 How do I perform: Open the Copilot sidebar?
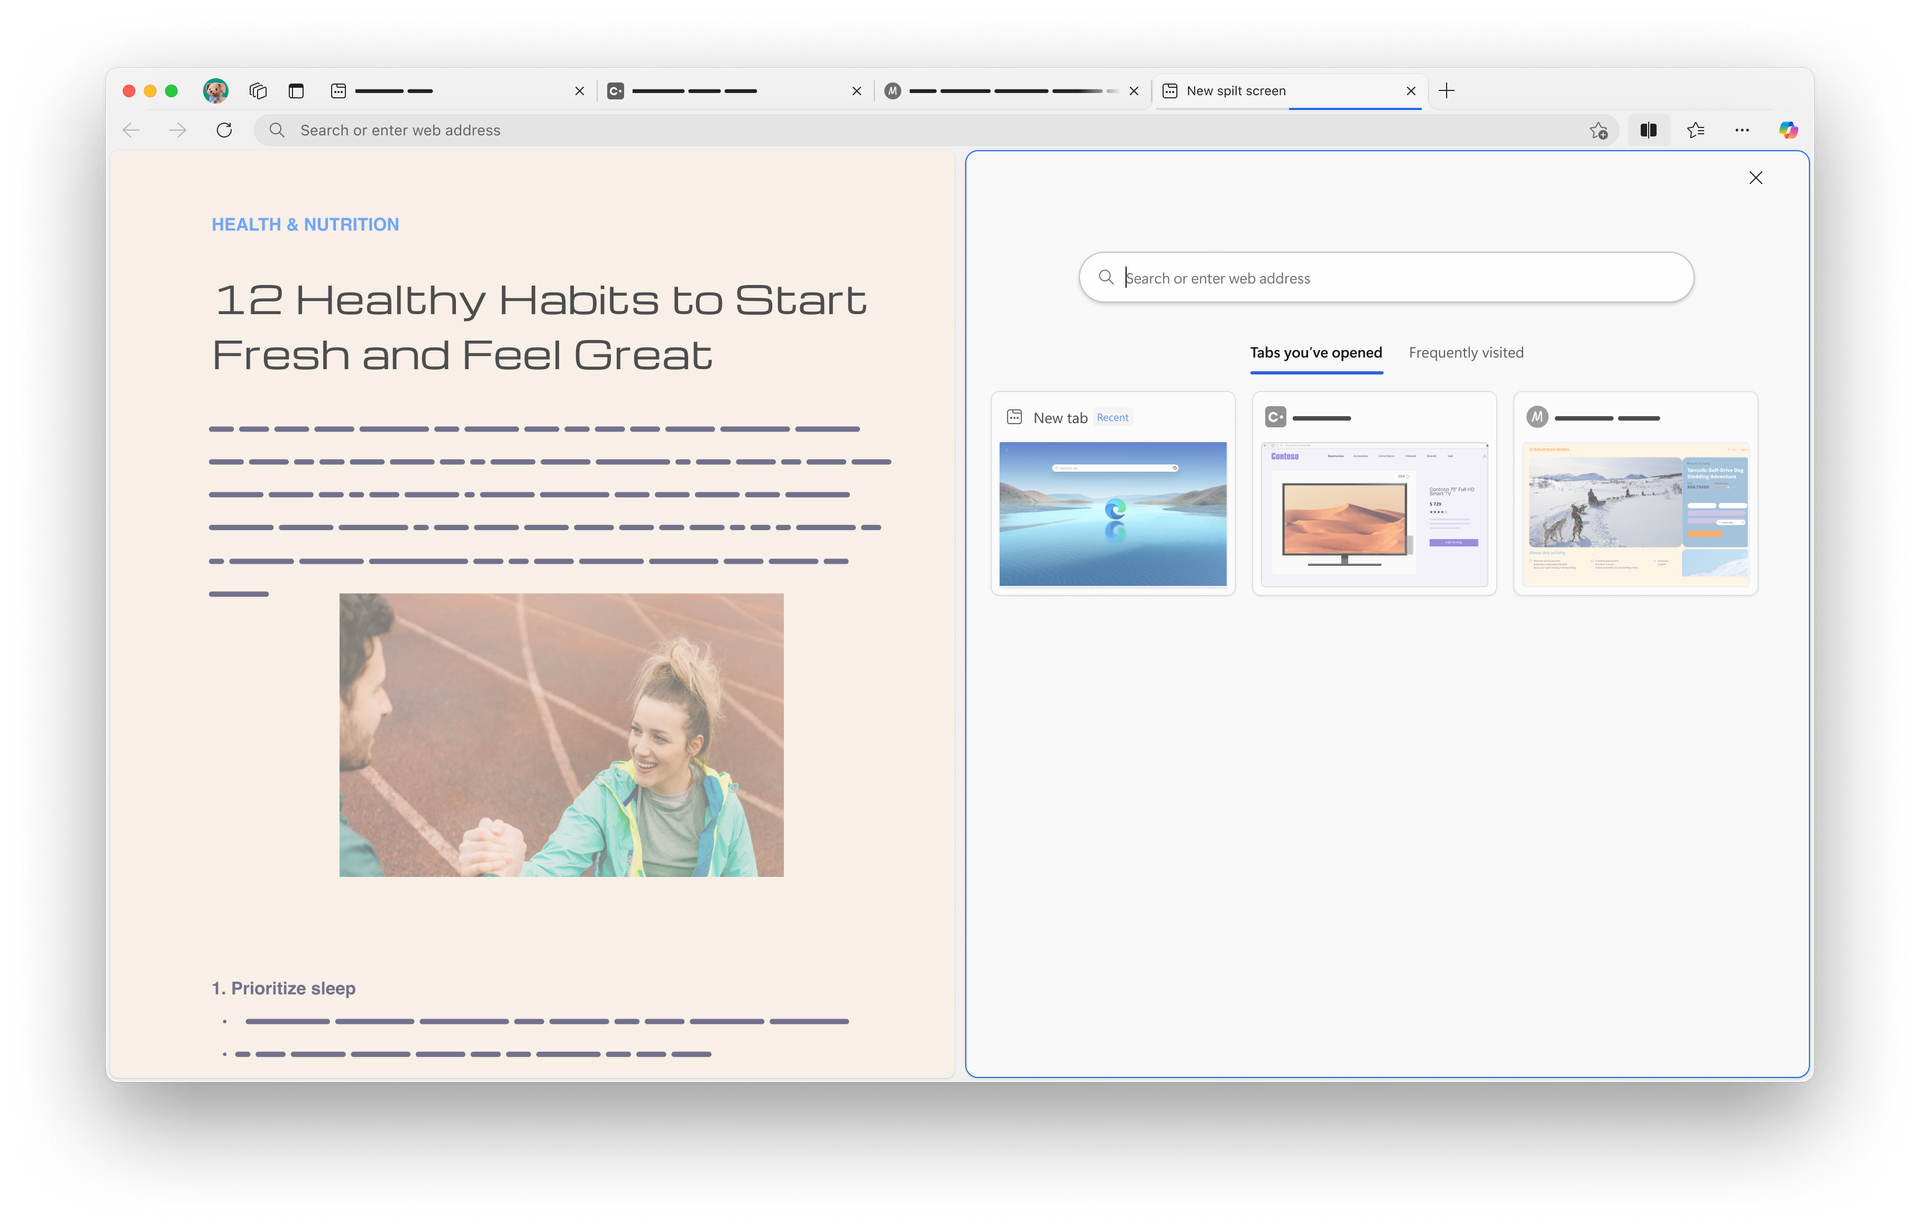pos(1789,130)
